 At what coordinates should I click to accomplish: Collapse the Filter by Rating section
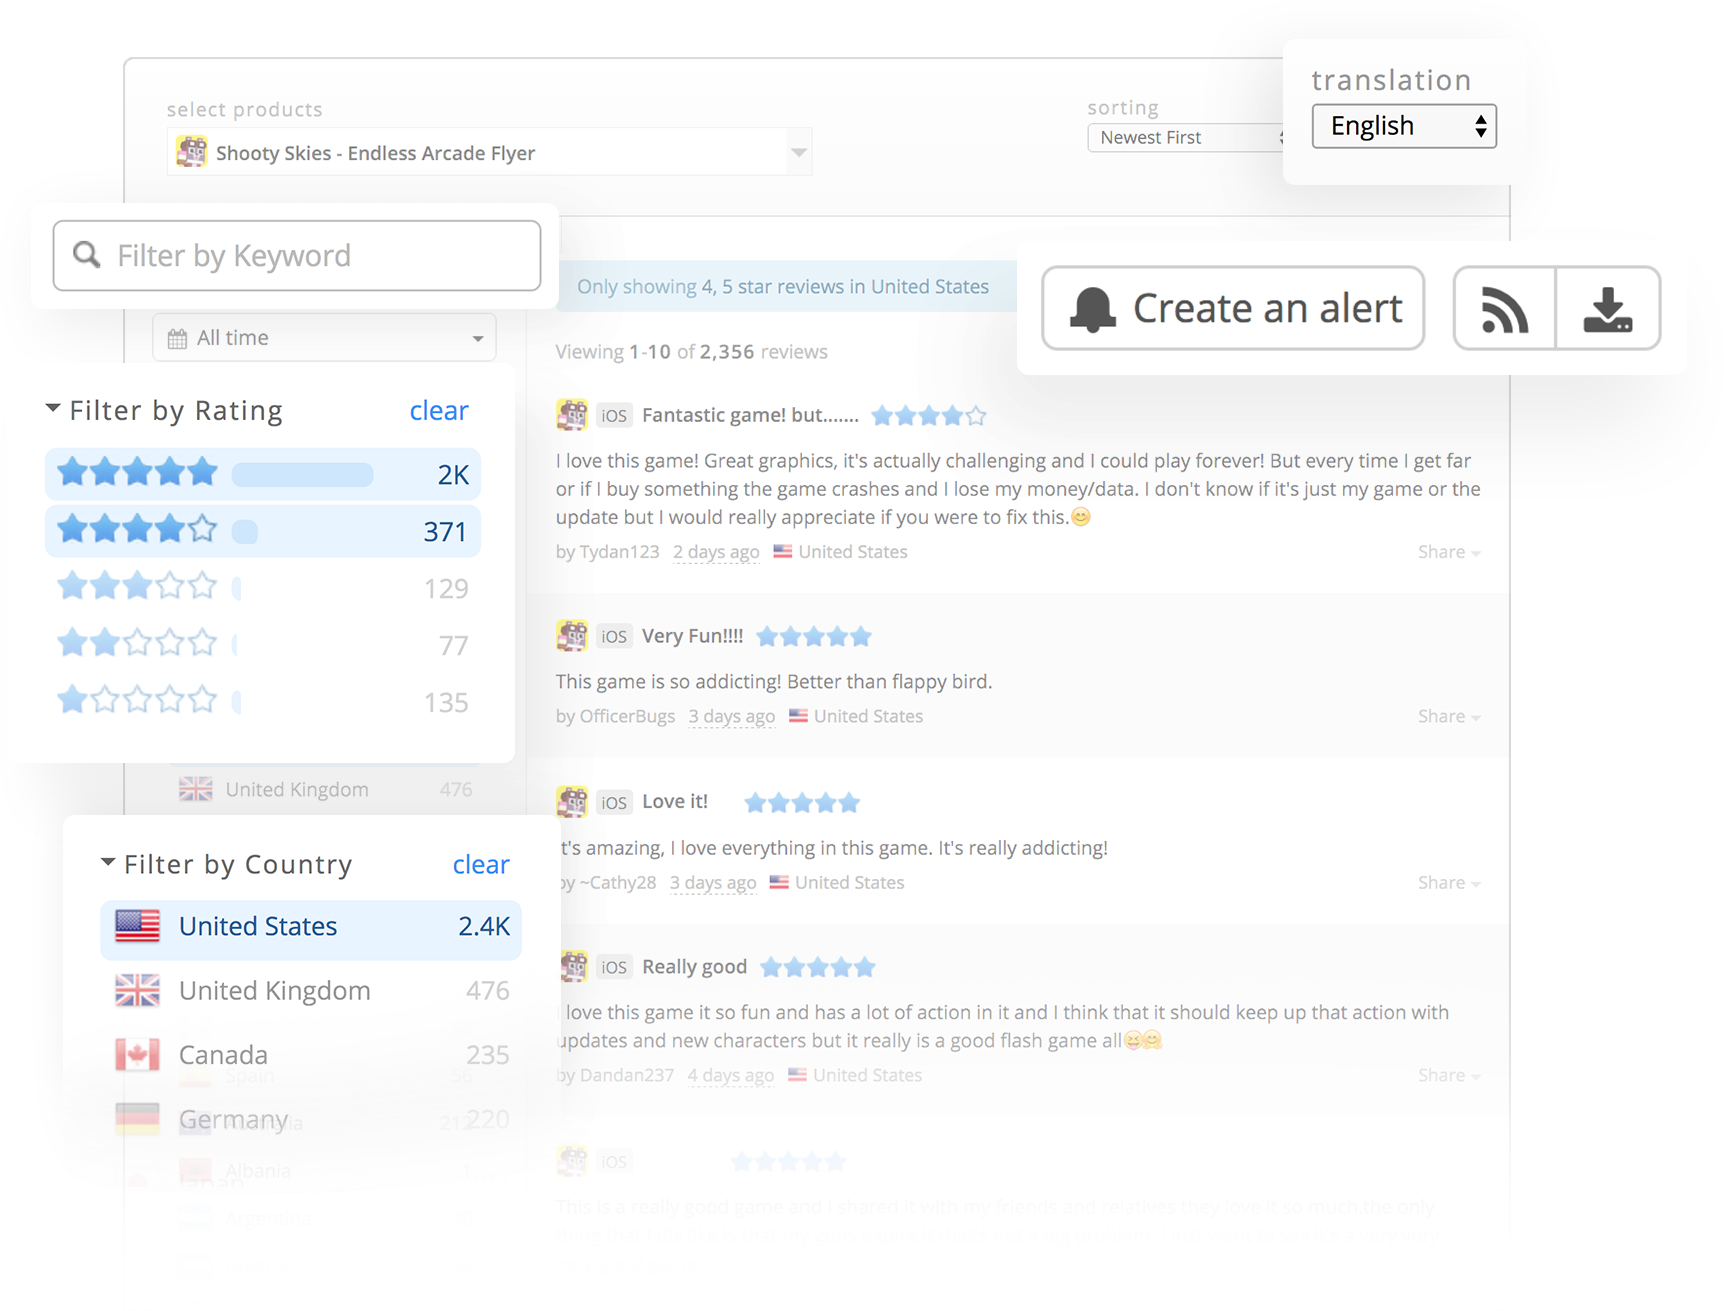pos(53,409)
